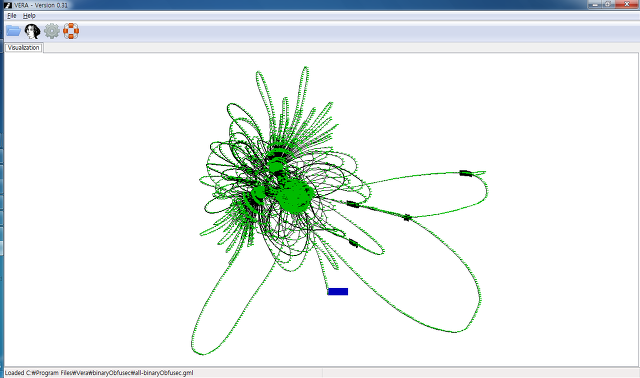Click the blue start node rectangle

[338, 291]
